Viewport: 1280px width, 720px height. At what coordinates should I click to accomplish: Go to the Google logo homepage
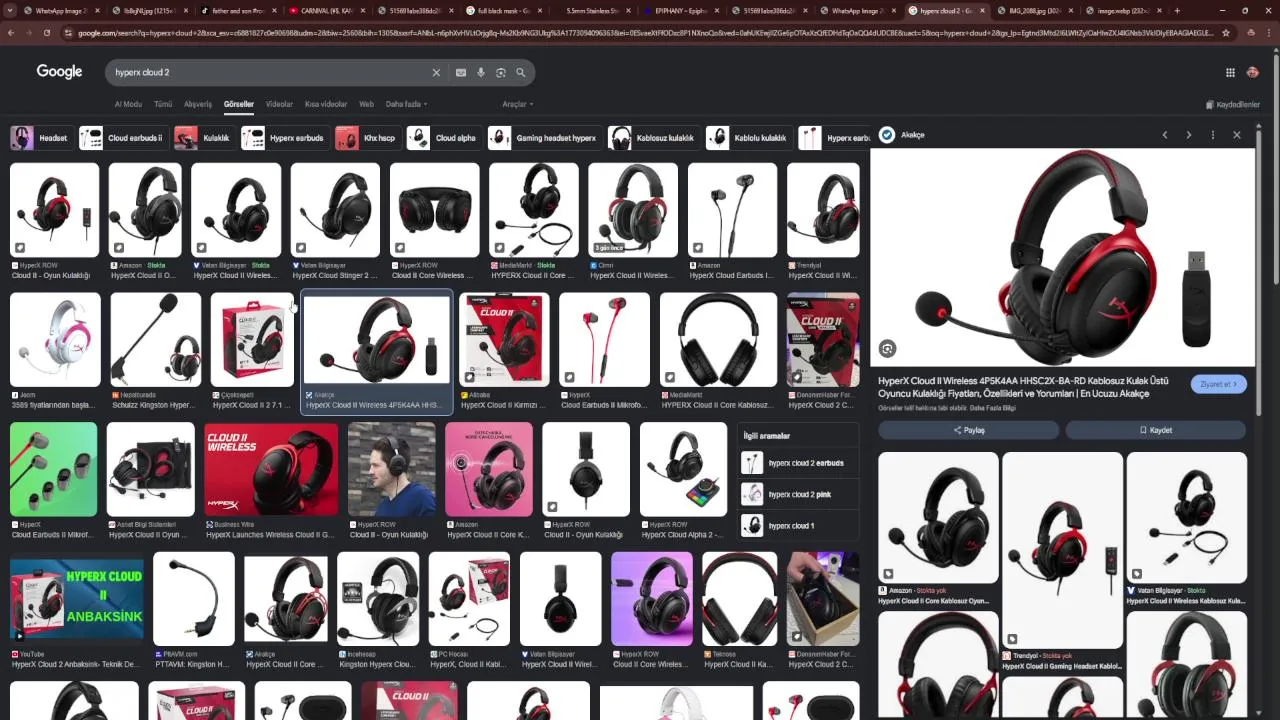59,72
